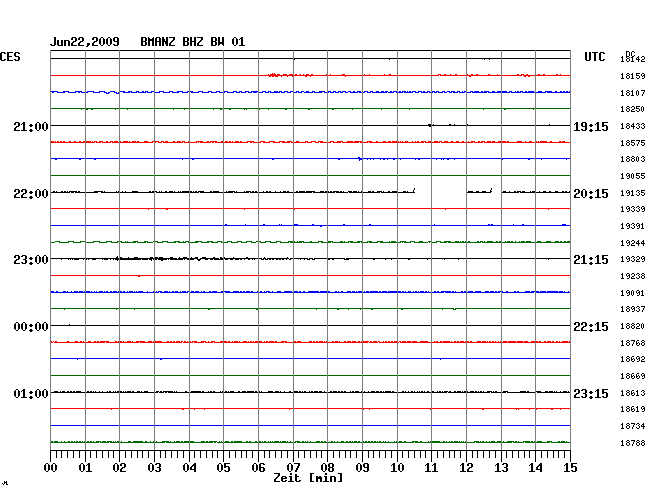Click the DC value 18159
This screenshot has height=494, width=650.
point(633,76)
